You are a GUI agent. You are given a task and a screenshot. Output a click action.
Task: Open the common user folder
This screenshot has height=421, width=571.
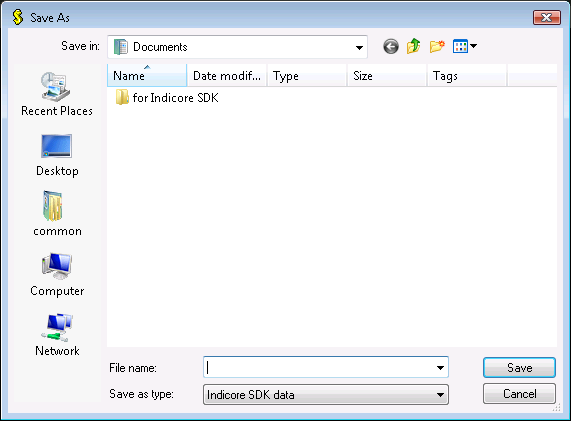coord(57,214)
